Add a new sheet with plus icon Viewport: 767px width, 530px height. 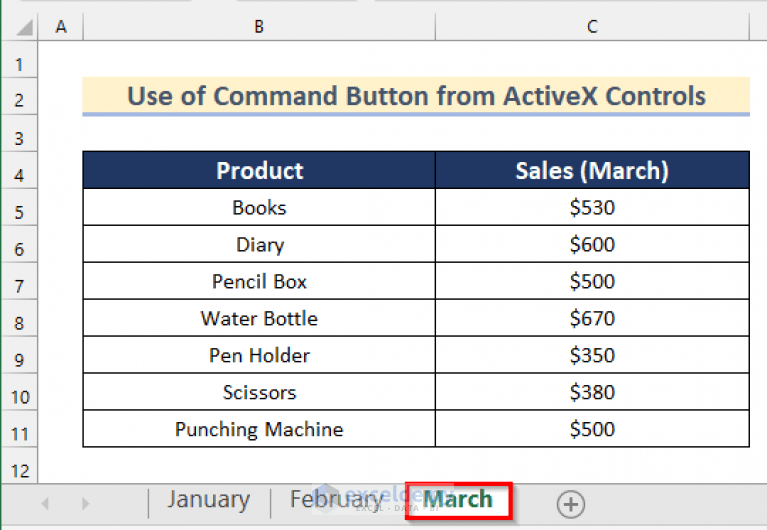(x=570, y=504)
